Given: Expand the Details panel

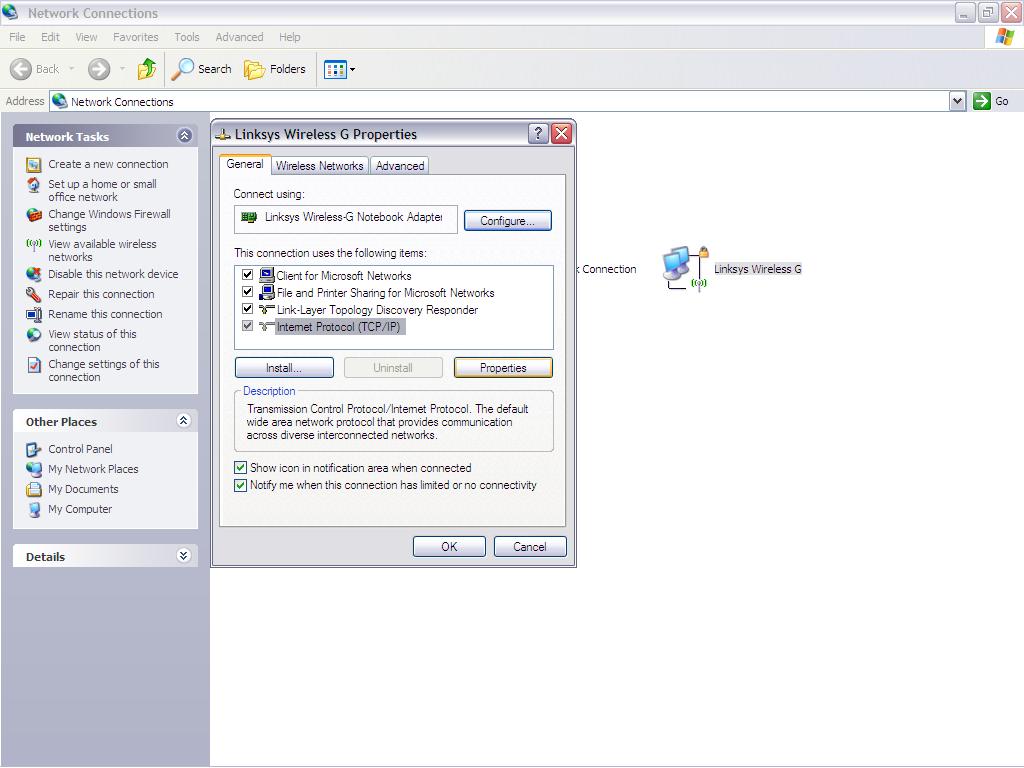Looking at the screenshot, I should tap(184, 556).
